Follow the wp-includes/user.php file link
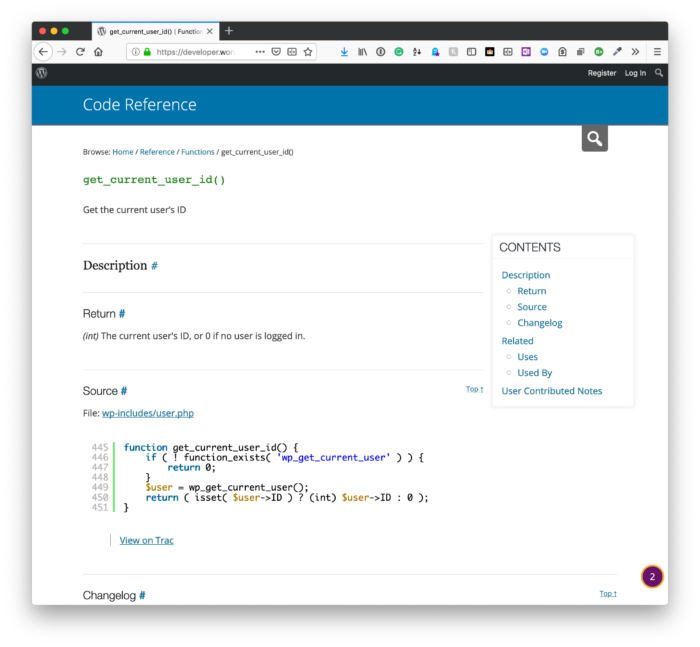The image size is (700, 647). click(148, 413)
